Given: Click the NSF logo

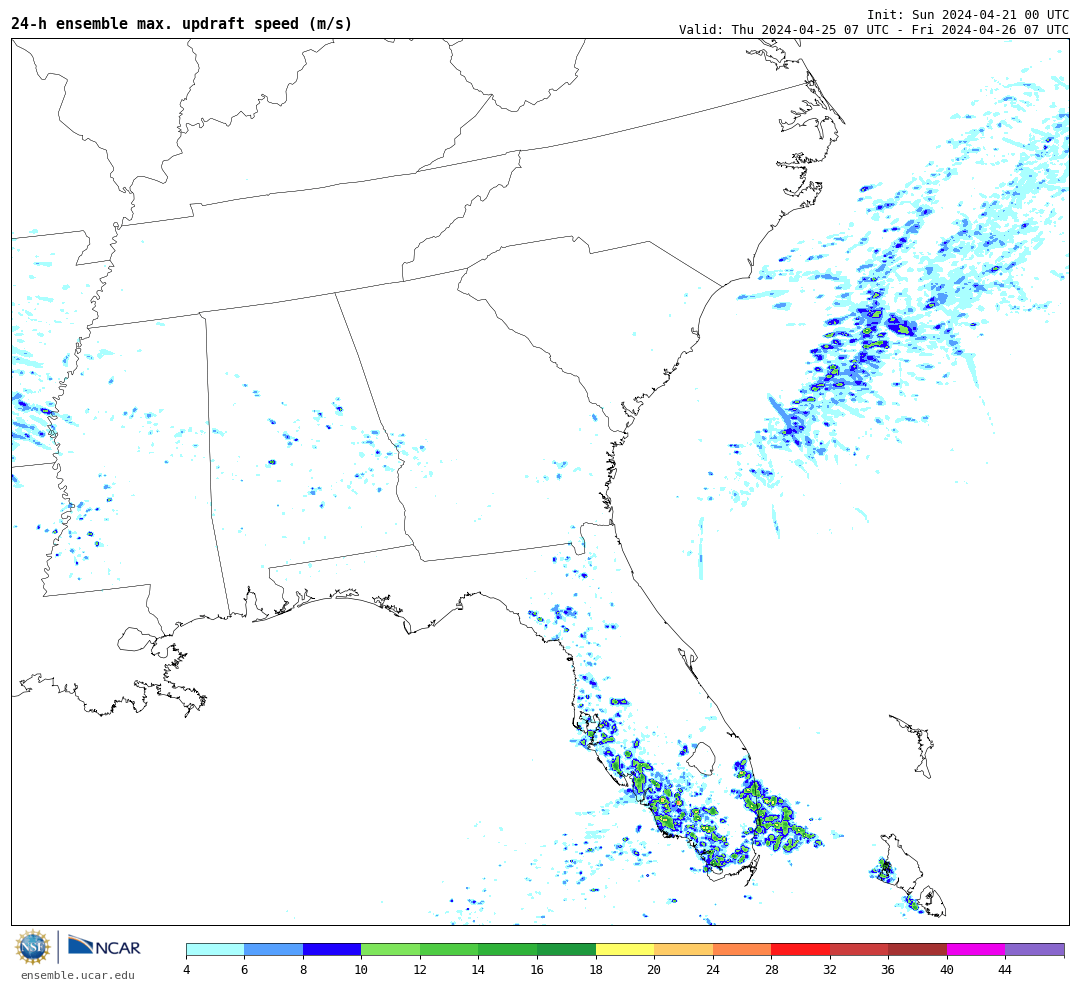Looking at the screenshot, I should (33, 947).
